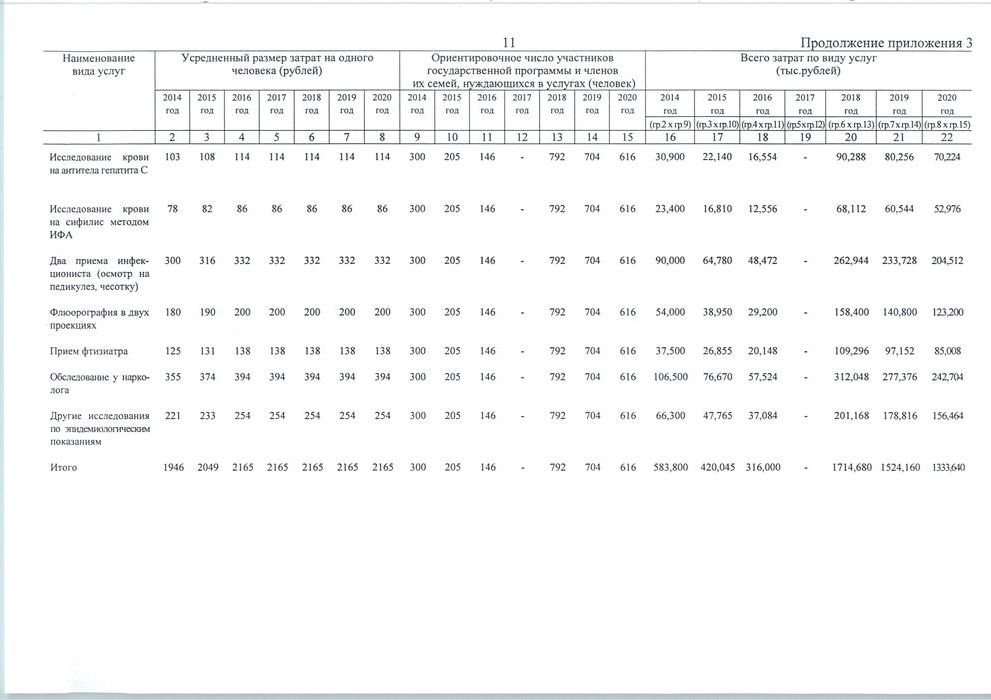Click row label 'Флюорография в двух проекциях'
Viewport: 991px width, 700px height.
point(99,318)
